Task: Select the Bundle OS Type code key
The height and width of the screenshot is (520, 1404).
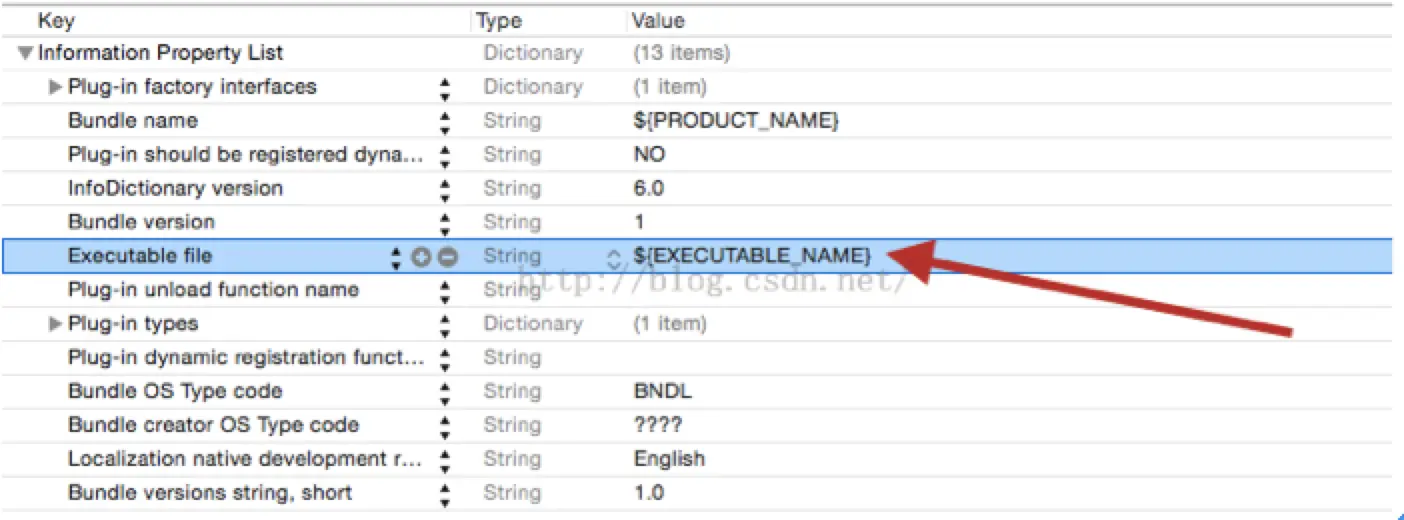Action: click(x=175, y=391)
